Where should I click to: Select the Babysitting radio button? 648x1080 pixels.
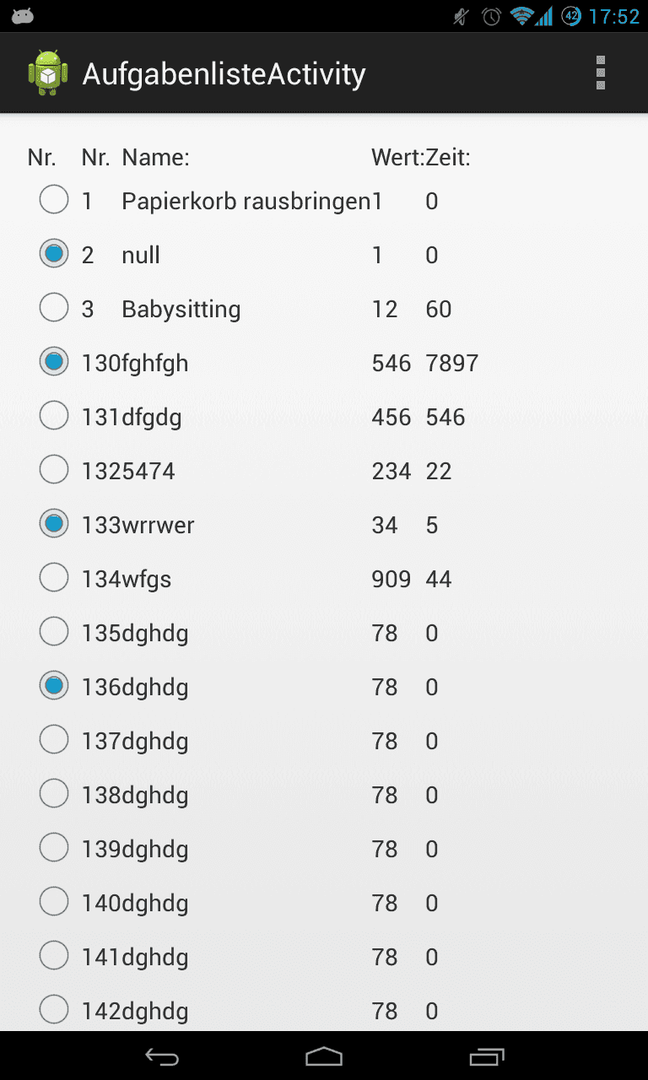pos(54,308)
